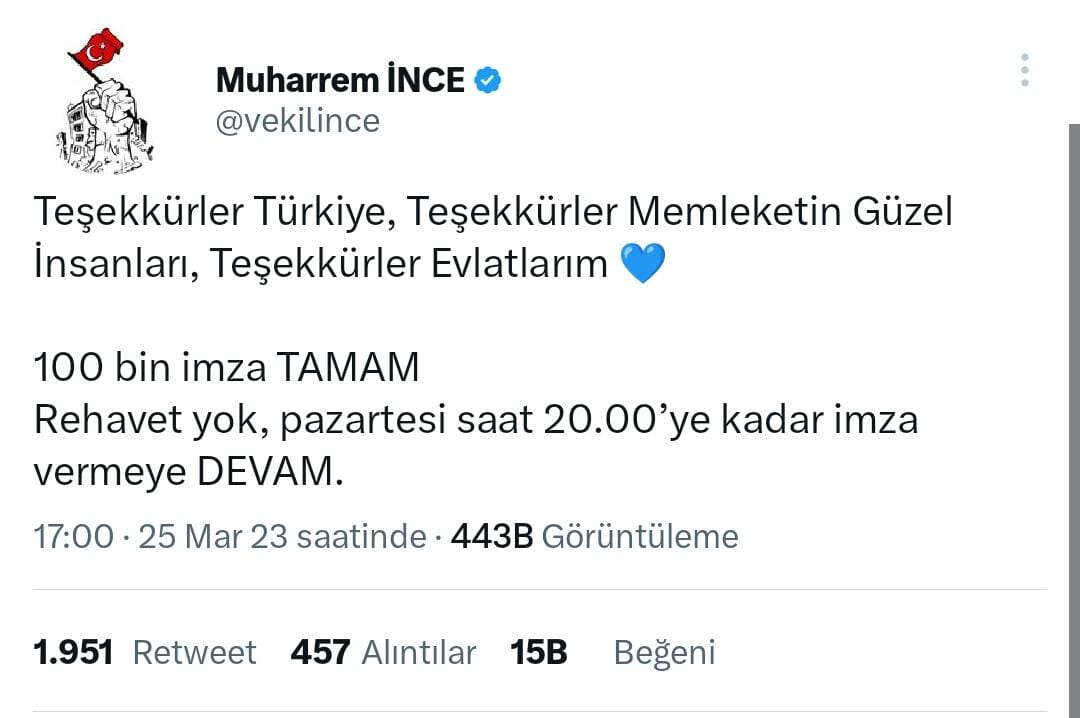Viewport: 1080px width, 718px height.
Task: Open the 15B likes count
Action: pos(539,653)
